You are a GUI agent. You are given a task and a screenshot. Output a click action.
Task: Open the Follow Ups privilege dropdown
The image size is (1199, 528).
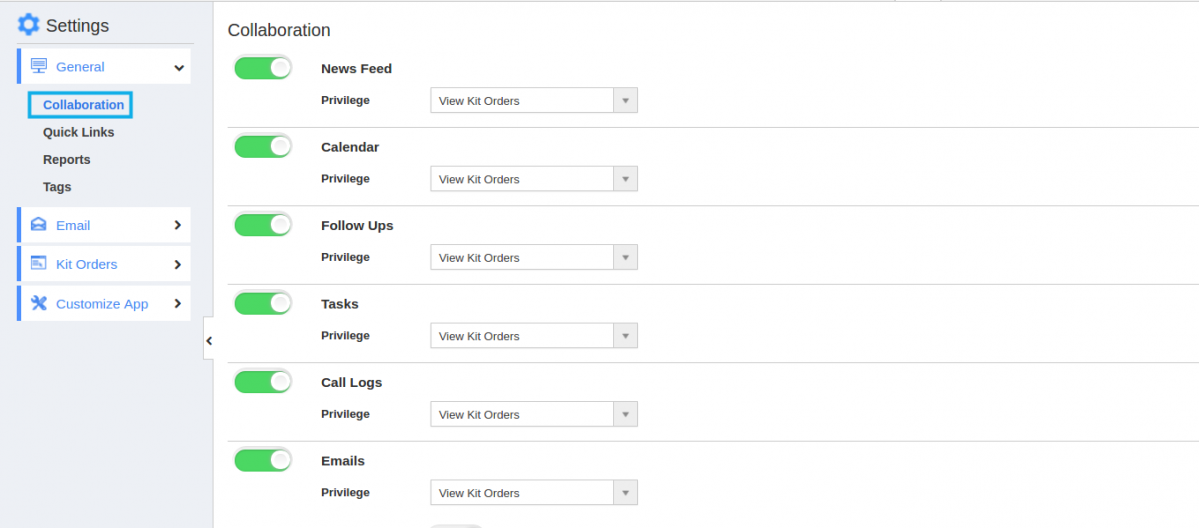point(534,257)
